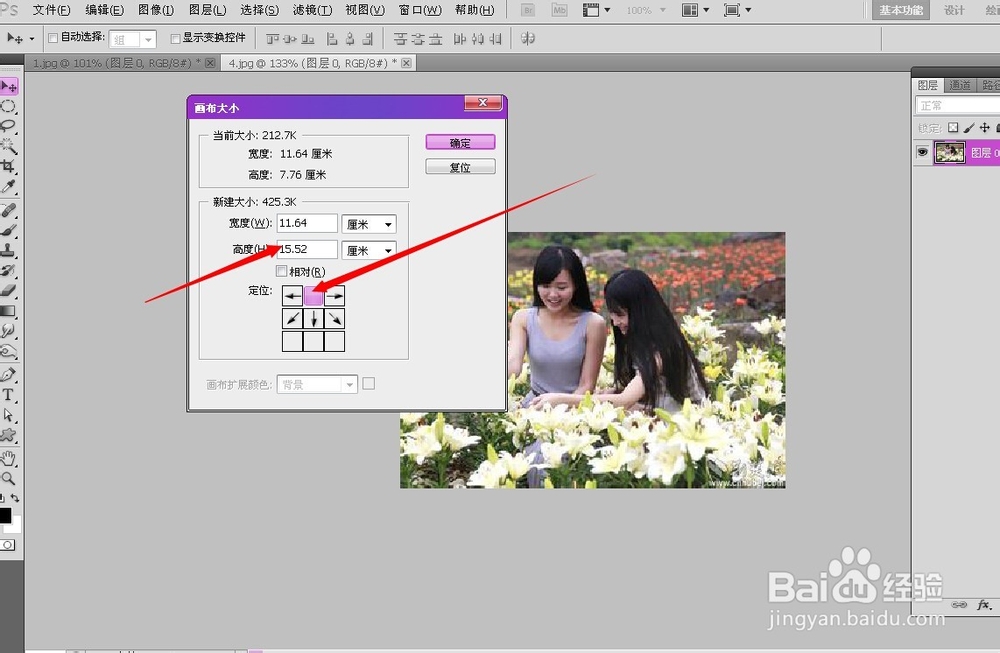Viewport: 1000px width, 653px height.
Task: Open the 滤镜(T) menu
Action: tap(312, 10)
